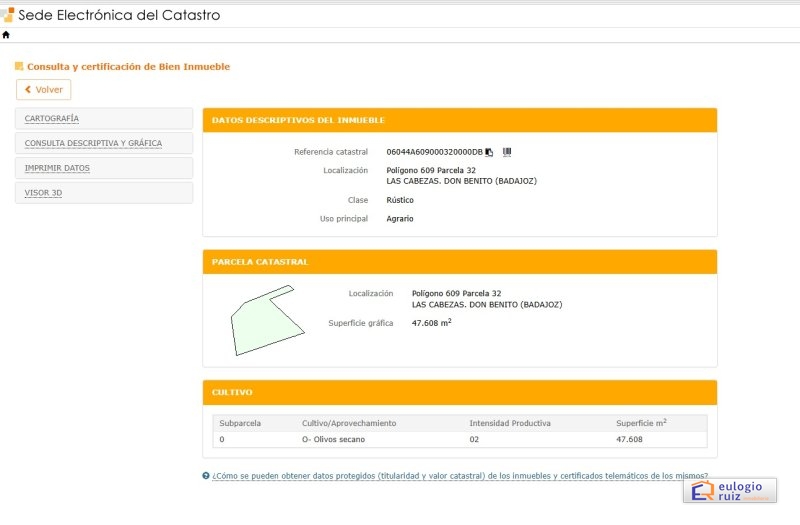Screen dimensions: 800x525
Task: Click the Subparcela column header
Action: pyautogui.click(x=240, y=423)
